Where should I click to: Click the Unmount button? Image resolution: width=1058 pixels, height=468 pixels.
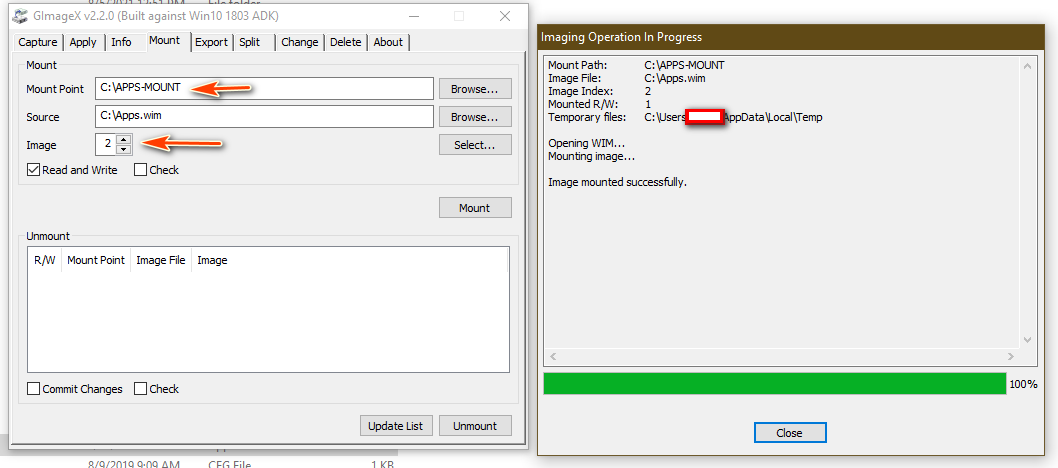point(475,426)
